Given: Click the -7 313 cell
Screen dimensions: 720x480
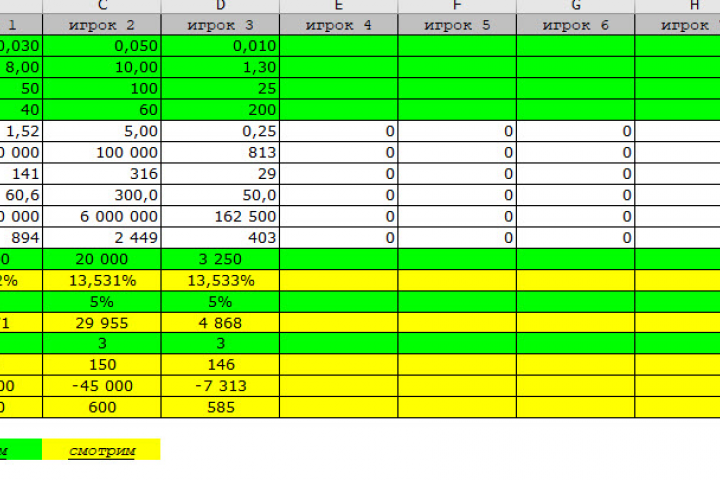Looking at the screenshot, I should tap(220, 386).
